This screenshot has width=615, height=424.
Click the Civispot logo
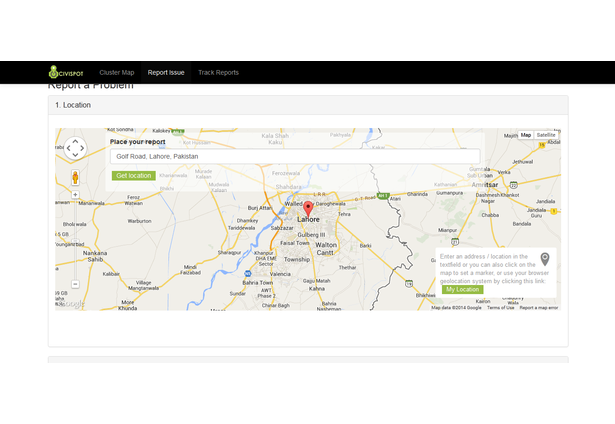point(66,72)
